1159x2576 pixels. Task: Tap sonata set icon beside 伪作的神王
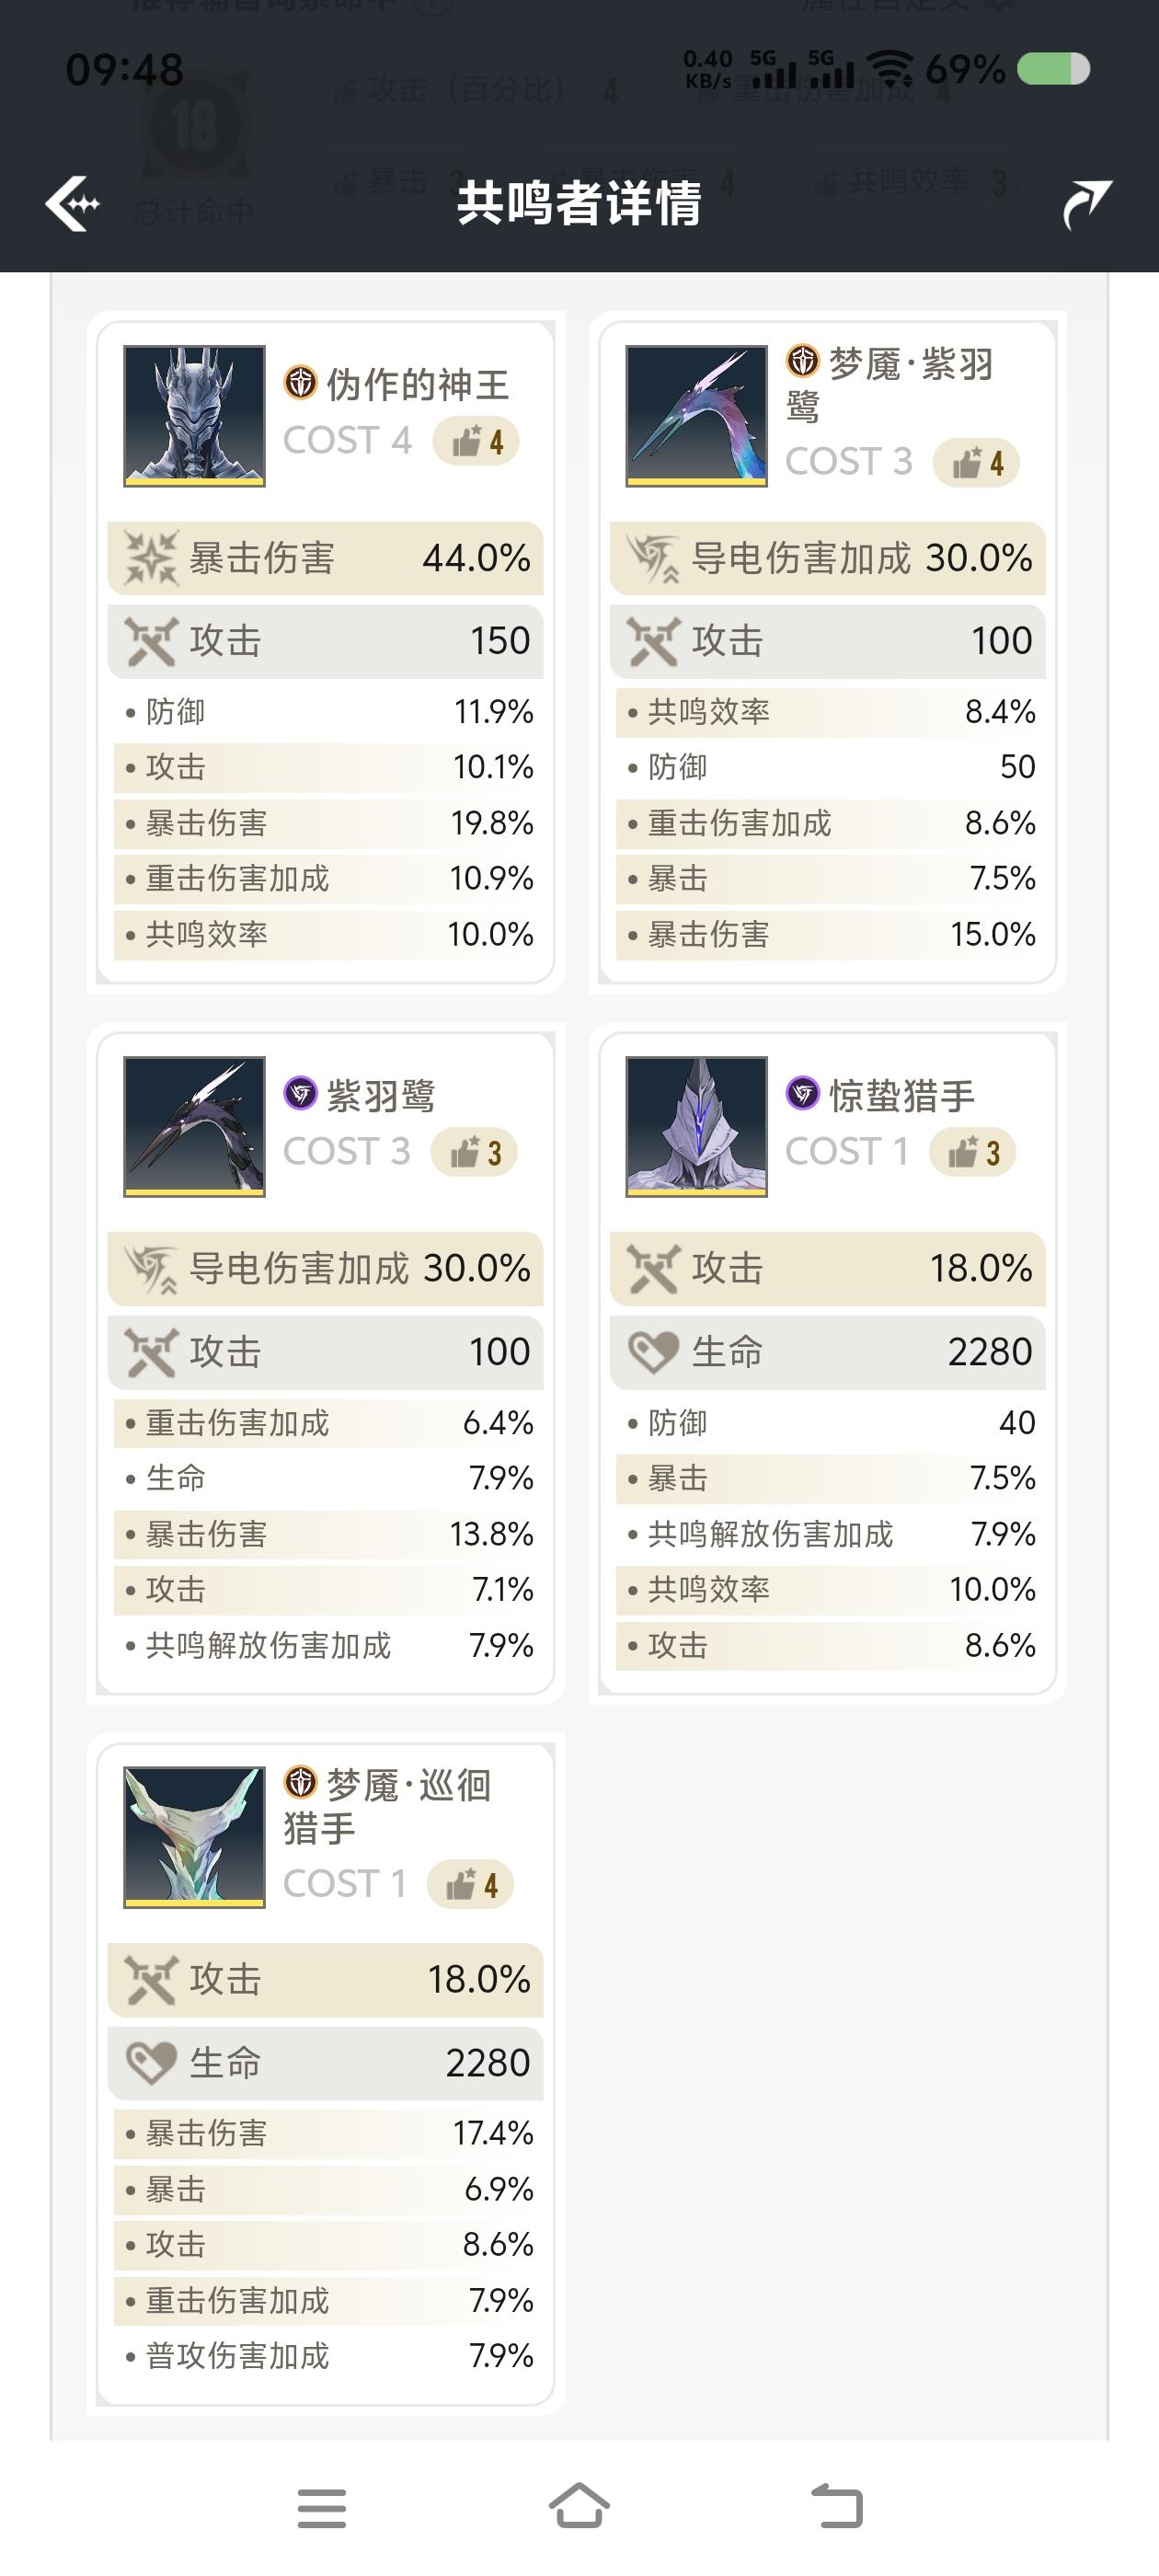300,382
